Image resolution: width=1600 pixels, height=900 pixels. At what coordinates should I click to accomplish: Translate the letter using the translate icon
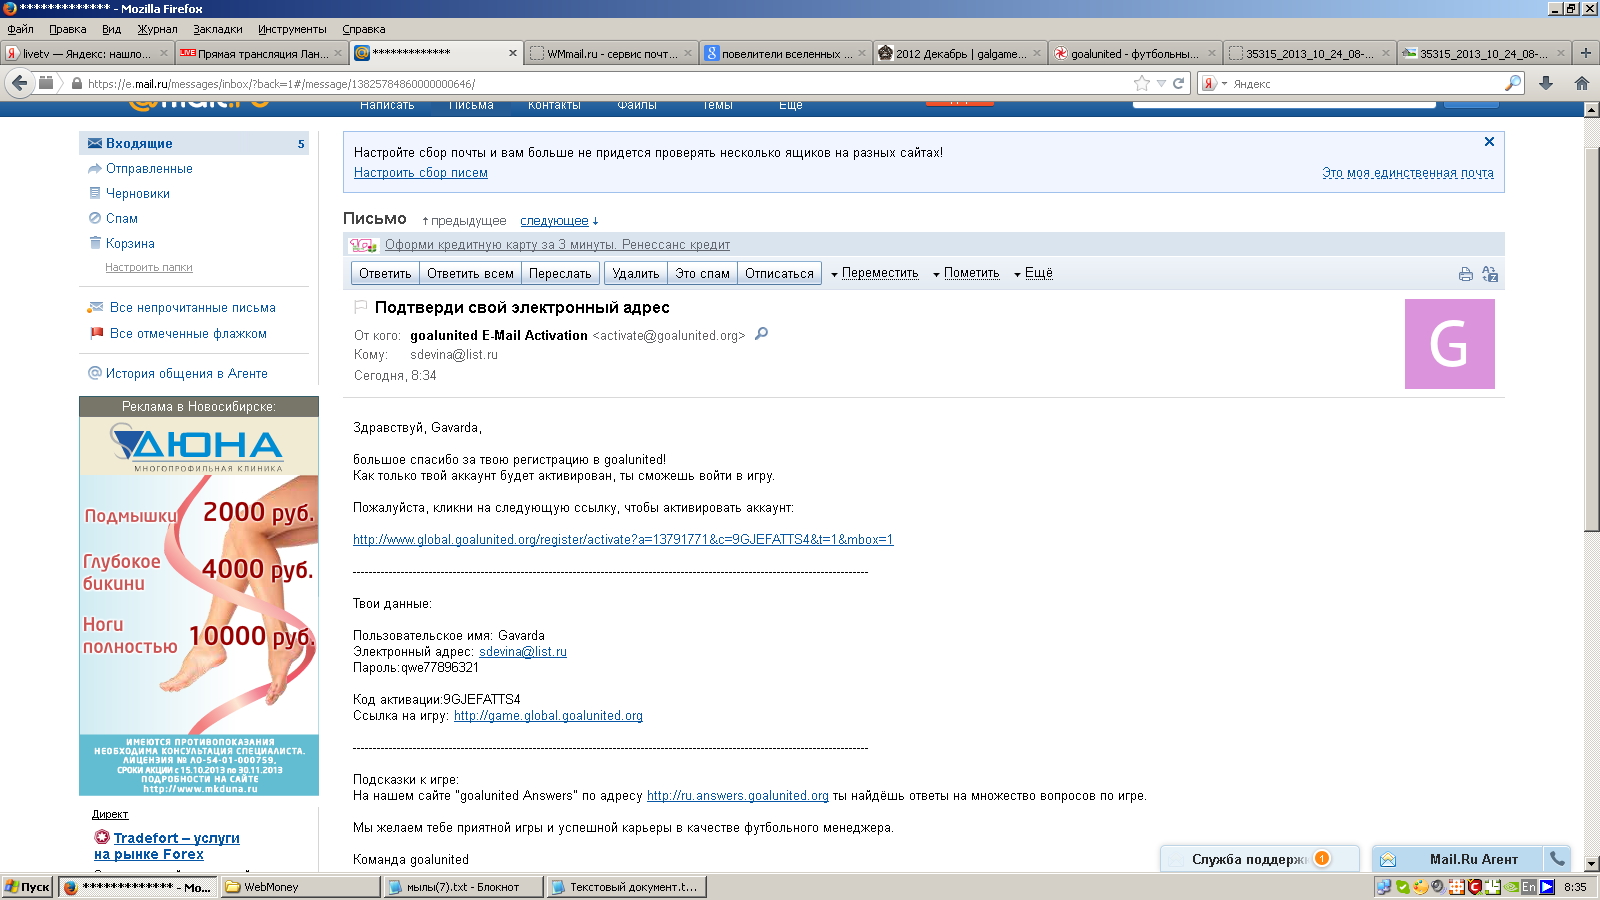point(1490,274)
